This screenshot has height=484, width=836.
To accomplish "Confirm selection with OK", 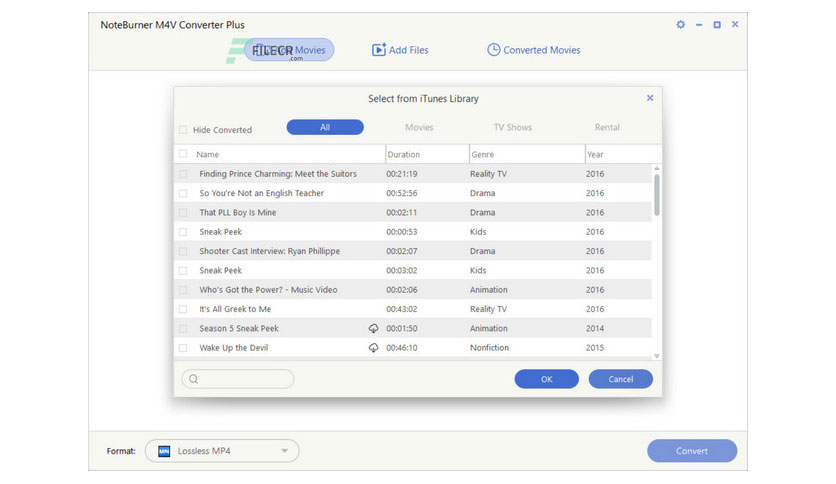I will click(546, 379).
